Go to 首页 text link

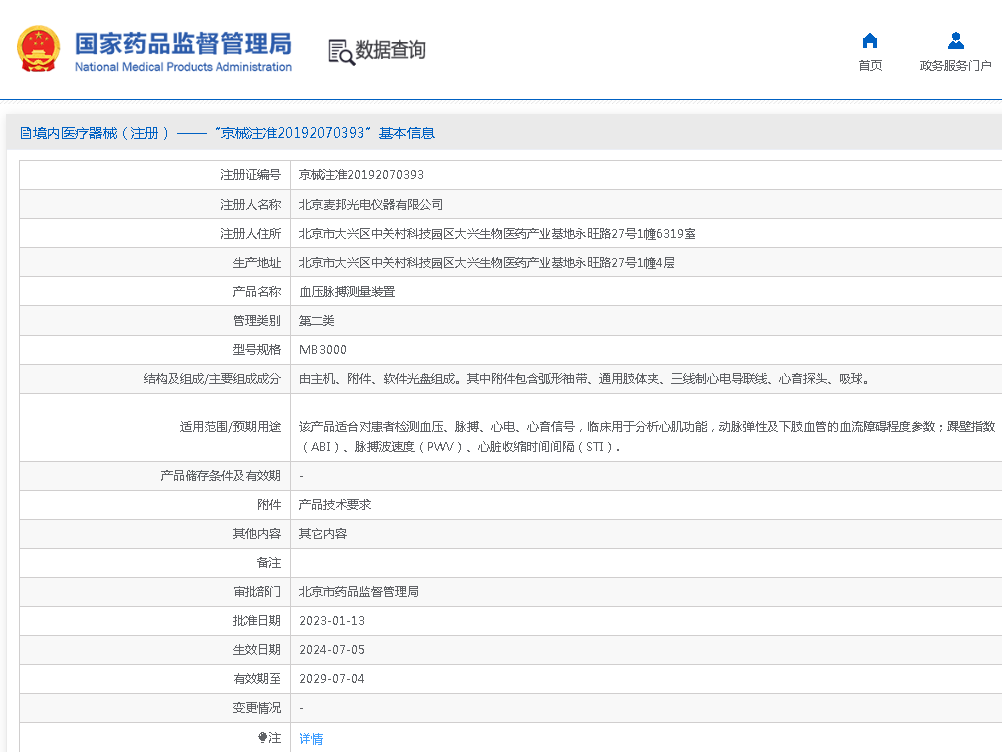click(870, 66)
